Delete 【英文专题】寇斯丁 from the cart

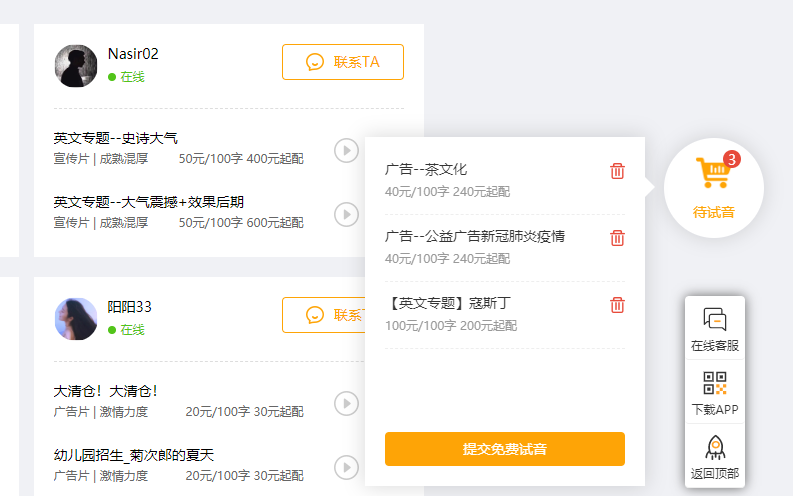pos(617,305)
